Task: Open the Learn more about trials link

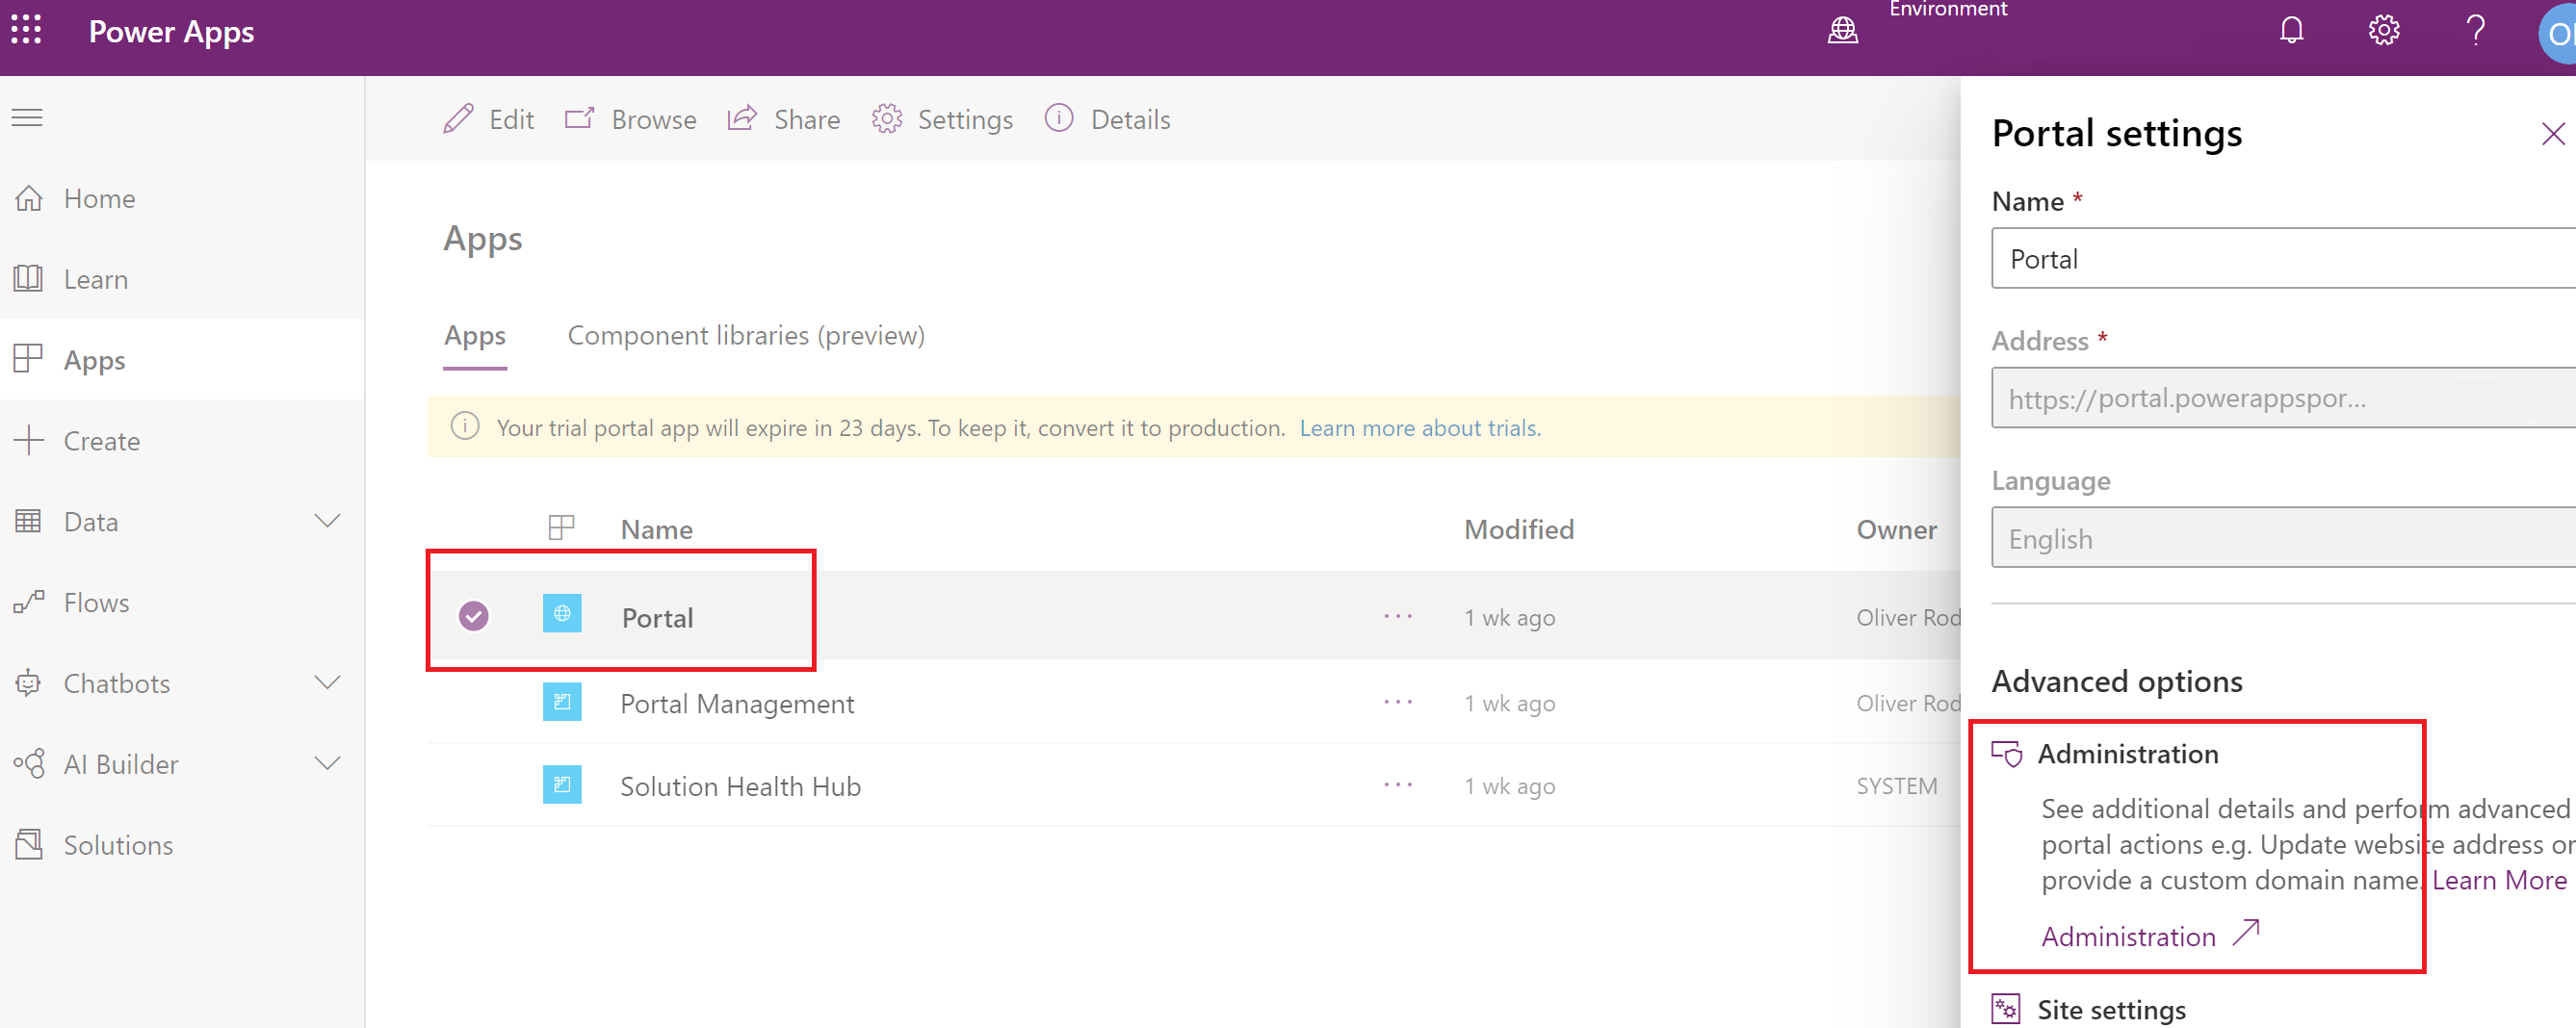Action: coord(1419,427)
